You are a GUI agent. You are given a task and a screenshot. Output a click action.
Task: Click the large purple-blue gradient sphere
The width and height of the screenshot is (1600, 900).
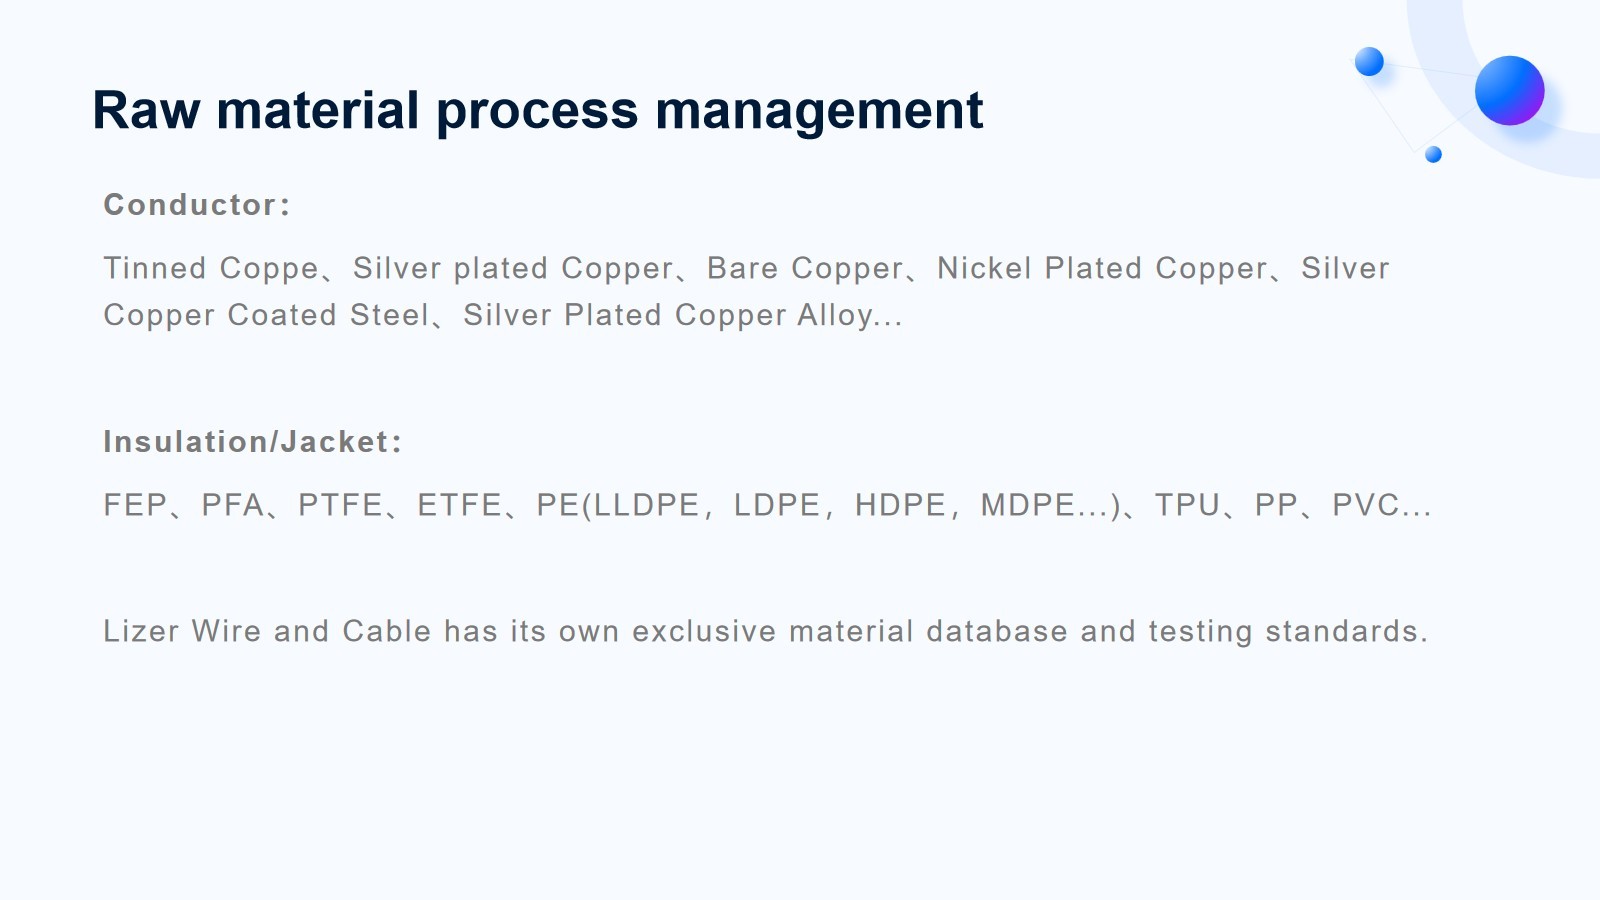1509,90
